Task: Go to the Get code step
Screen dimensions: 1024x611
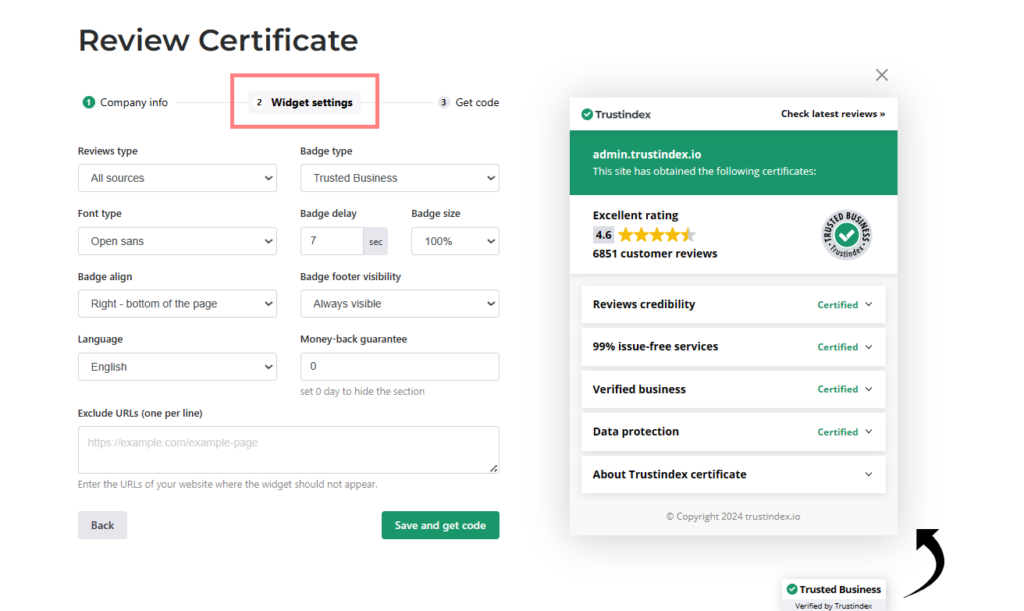Action: coord(468,102)
